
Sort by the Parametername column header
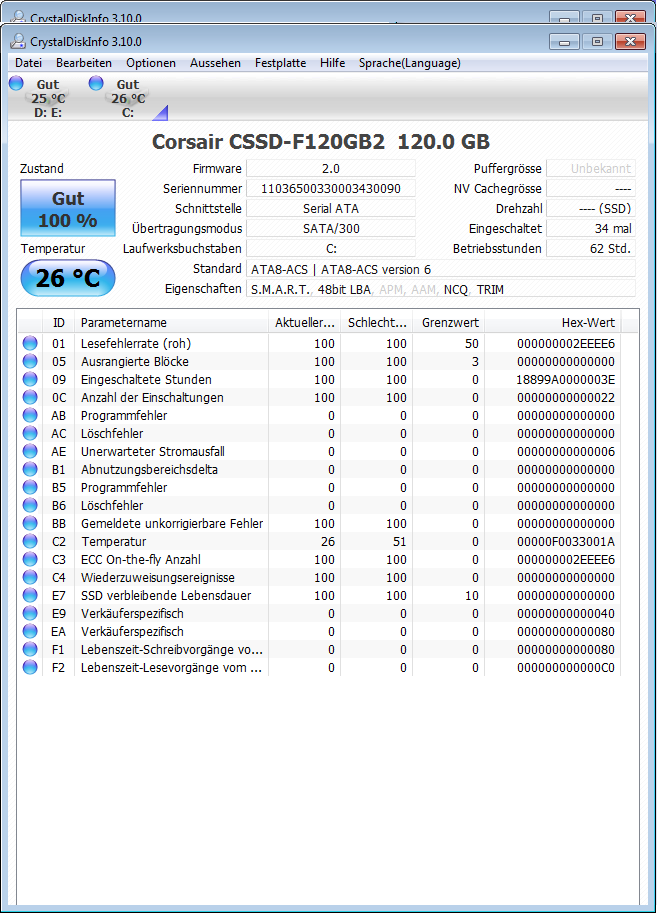[171, 322]
